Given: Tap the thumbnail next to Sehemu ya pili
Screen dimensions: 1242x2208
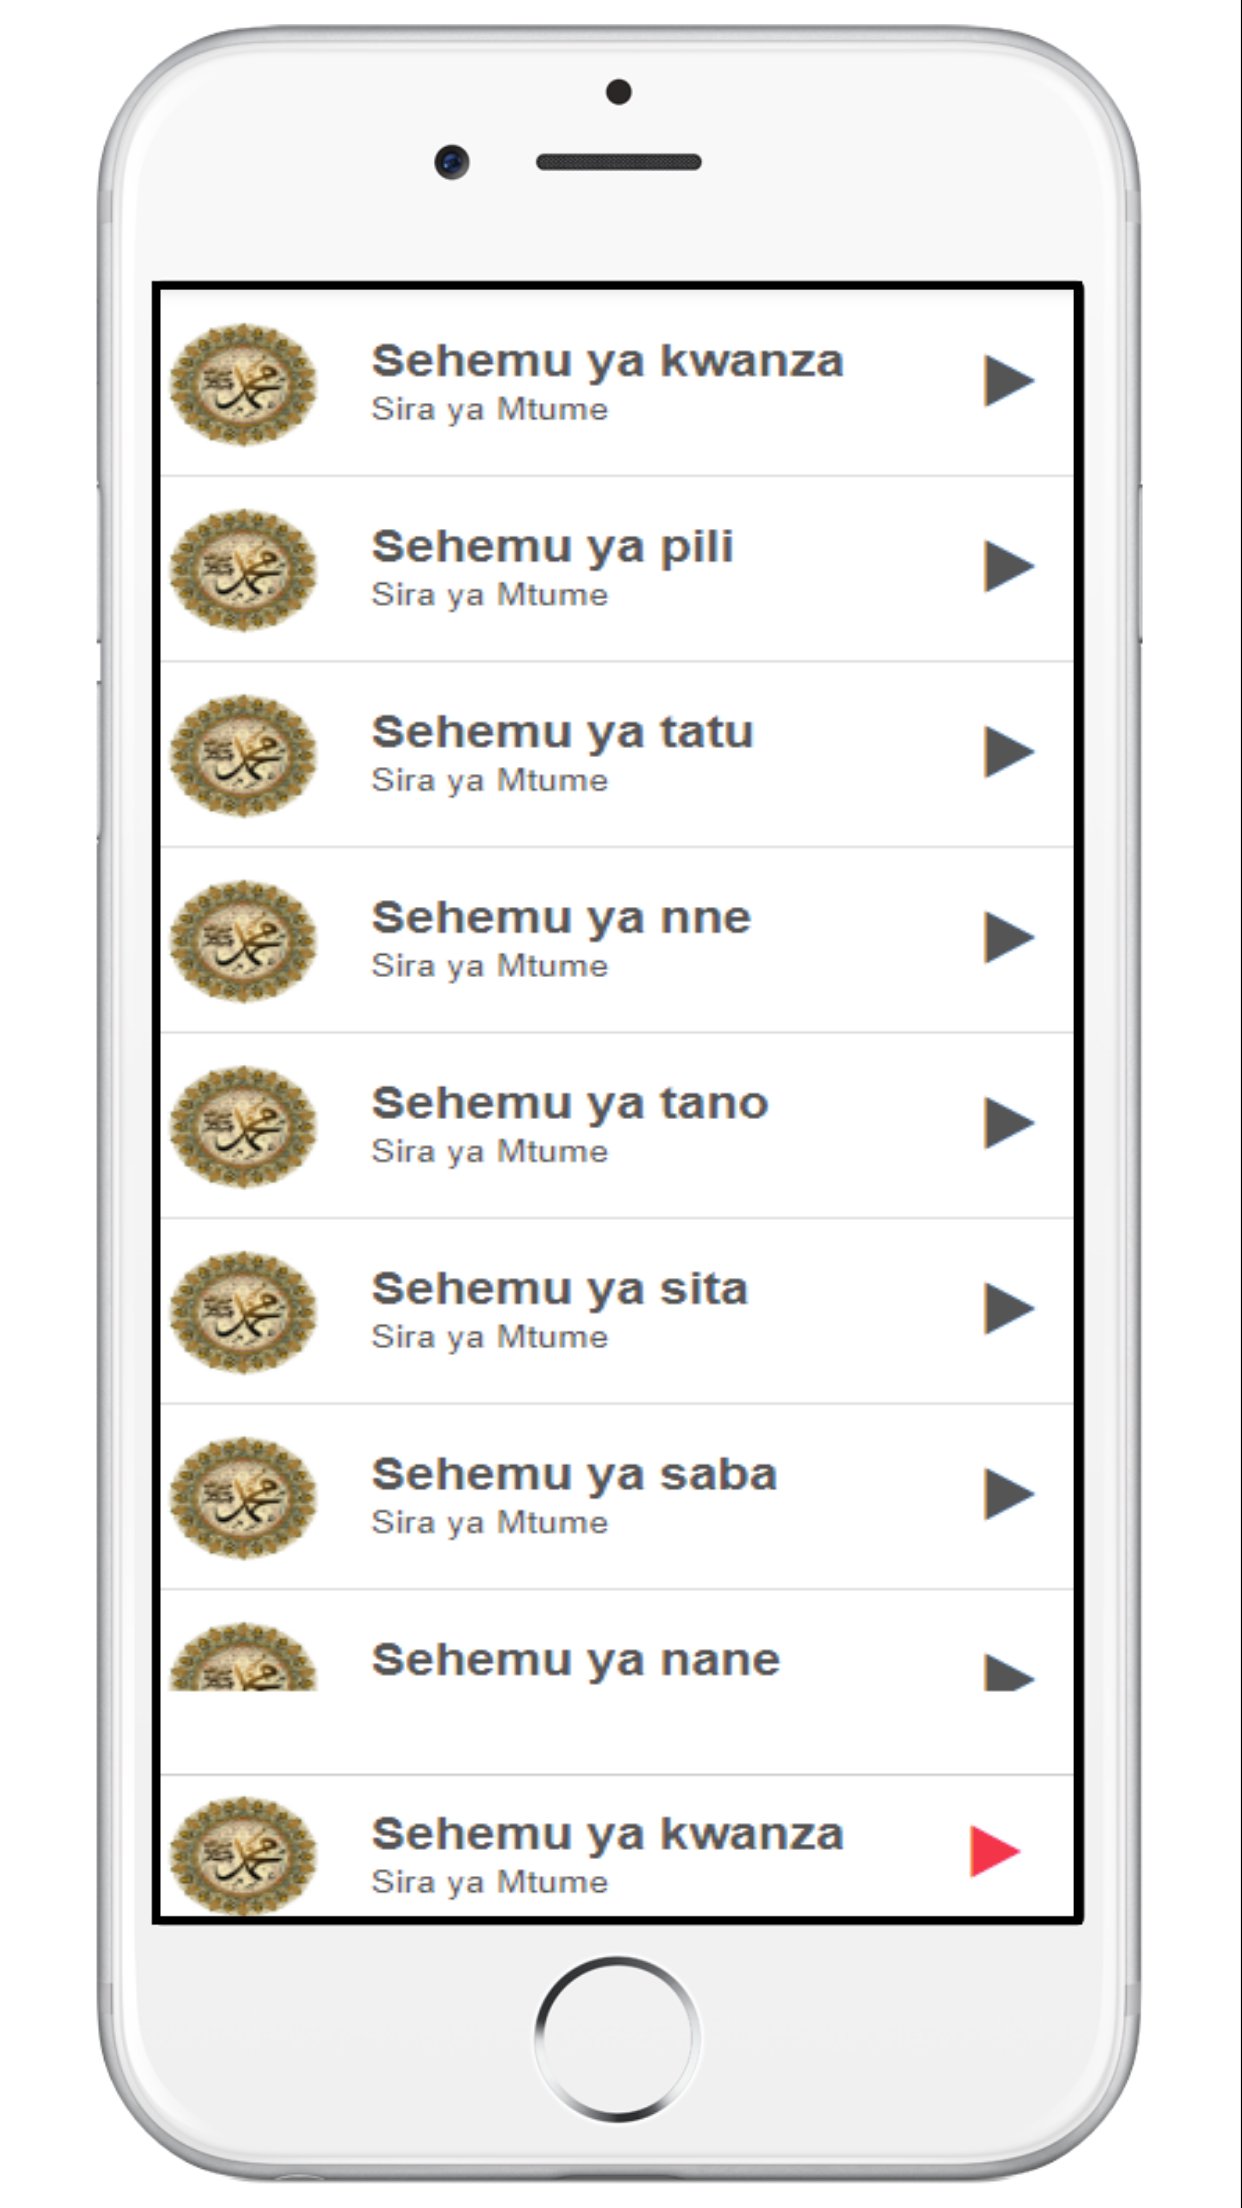Looking at the screenshot, I should (243, 570).
